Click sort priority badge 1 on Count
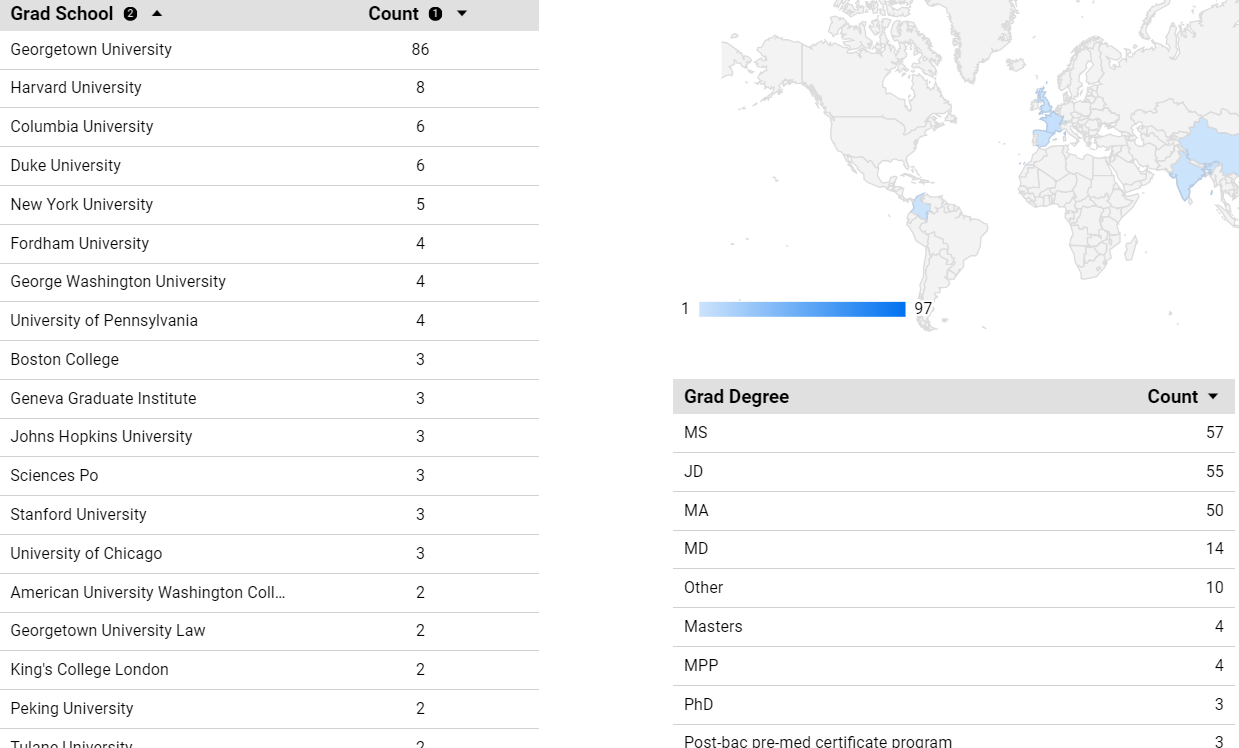Image resolution: width=1239 pixels, height=748 pixels. coord(435,14)
